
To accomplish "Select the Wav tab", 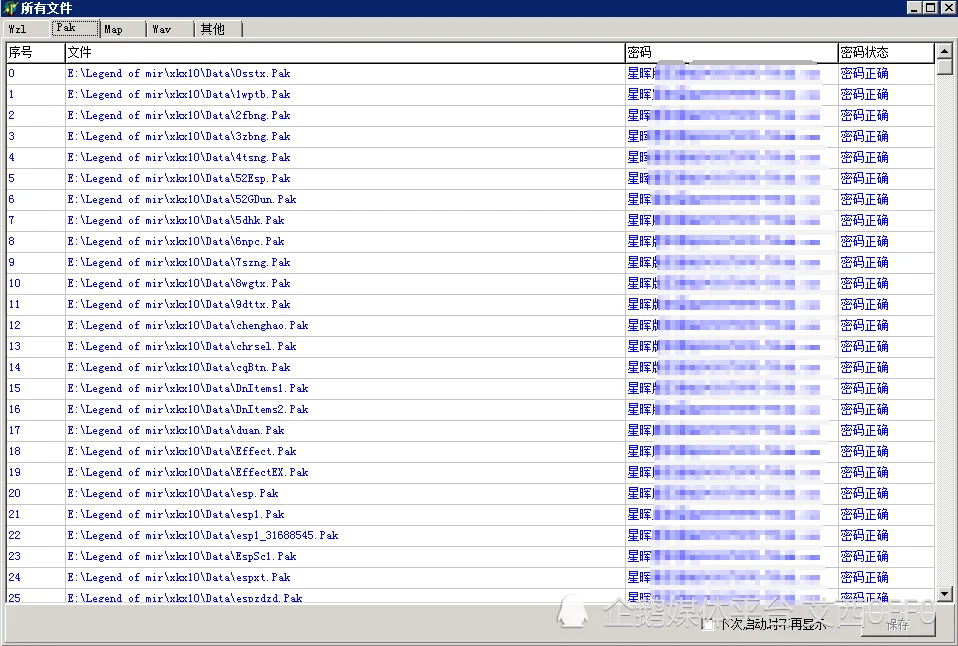I will pyautogui.click(x=169, y=29).
